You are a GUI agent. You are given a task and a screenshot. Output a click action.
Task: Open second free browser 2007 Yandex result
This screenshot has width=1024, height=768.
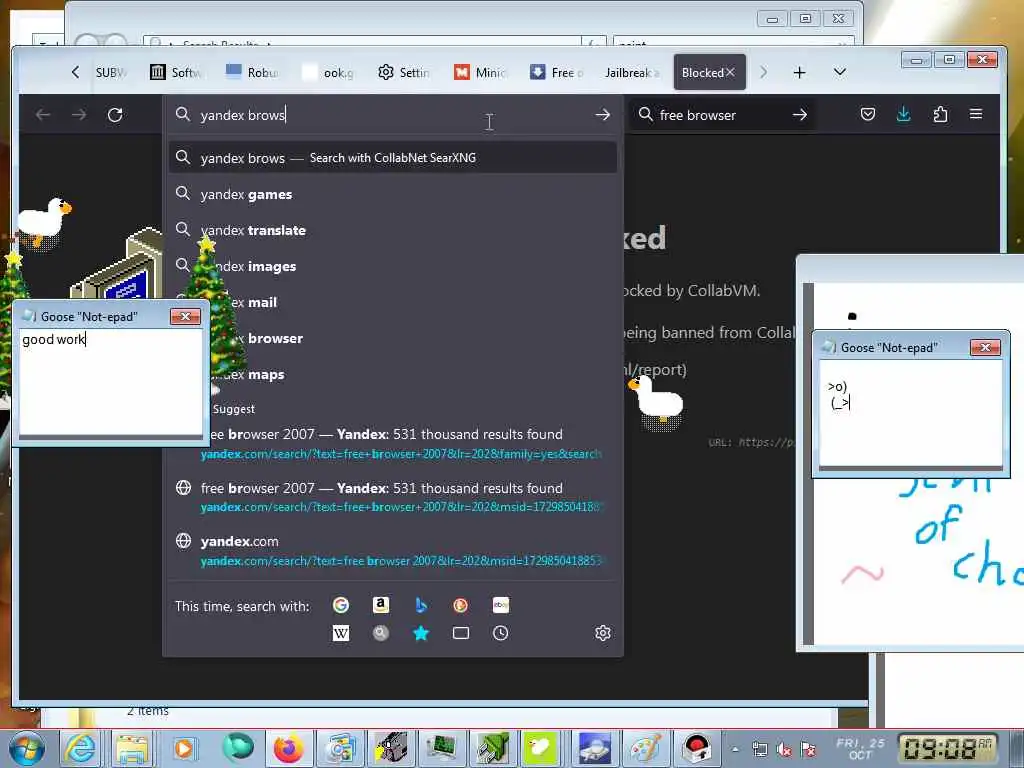[x=392, y=497]
